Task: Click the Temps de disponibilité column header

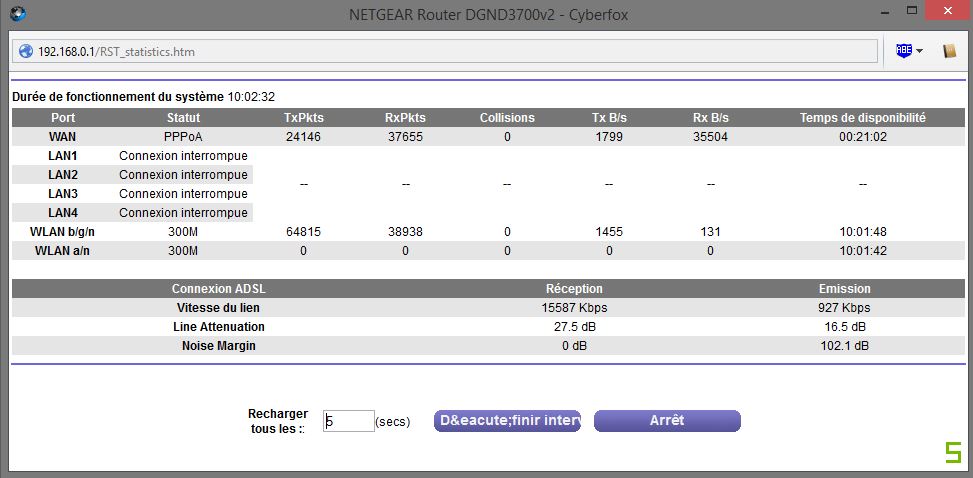Action: (x=862, y=118)
